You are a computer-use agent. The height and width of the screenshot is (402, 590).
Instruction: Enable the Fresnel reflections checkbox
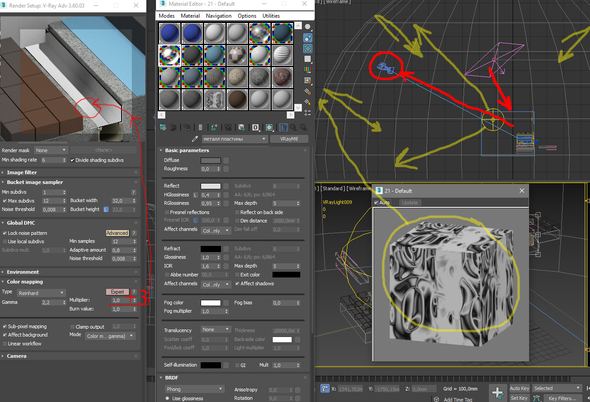coord(167,212)
